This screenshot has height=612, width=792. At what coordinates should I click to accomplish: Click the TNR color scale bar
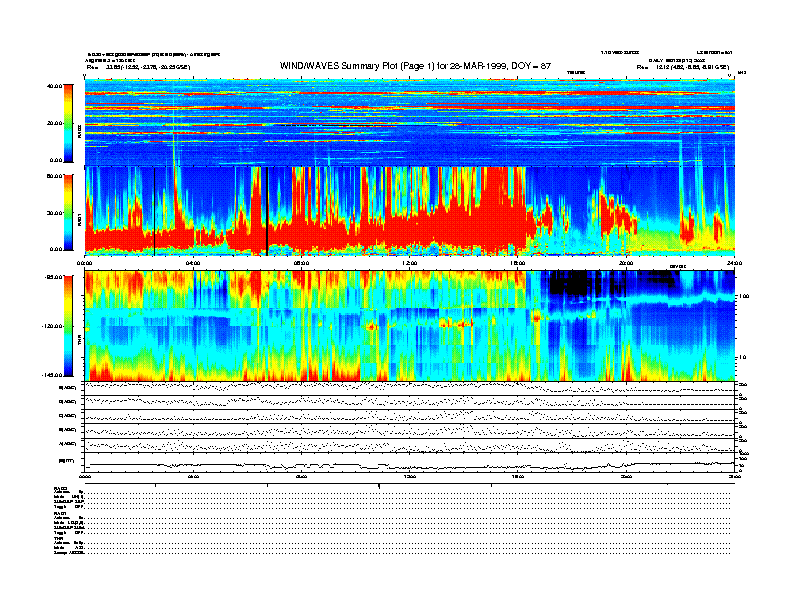coord(68,326)
